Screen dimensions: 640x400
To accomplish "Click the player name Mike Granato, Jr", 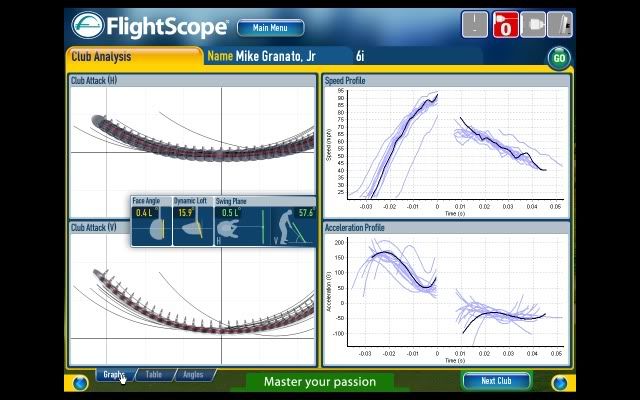I will [275, 56].
